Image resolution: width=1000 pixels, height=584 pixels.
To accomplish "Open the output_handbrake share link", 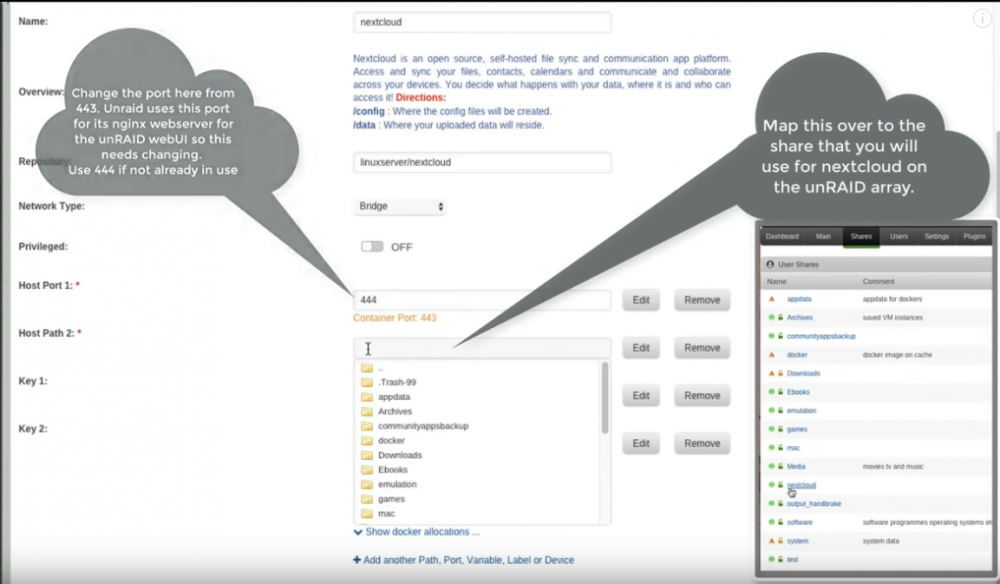I will click(x=814, y=504).
